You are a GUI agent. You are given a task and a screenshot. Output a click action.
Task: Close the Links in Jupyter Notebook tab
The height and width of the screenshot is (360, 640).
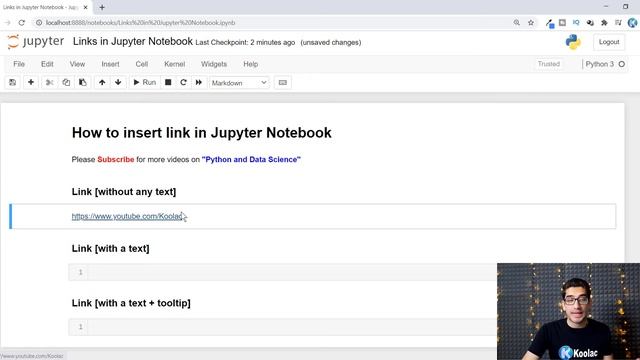coord(86,7)
